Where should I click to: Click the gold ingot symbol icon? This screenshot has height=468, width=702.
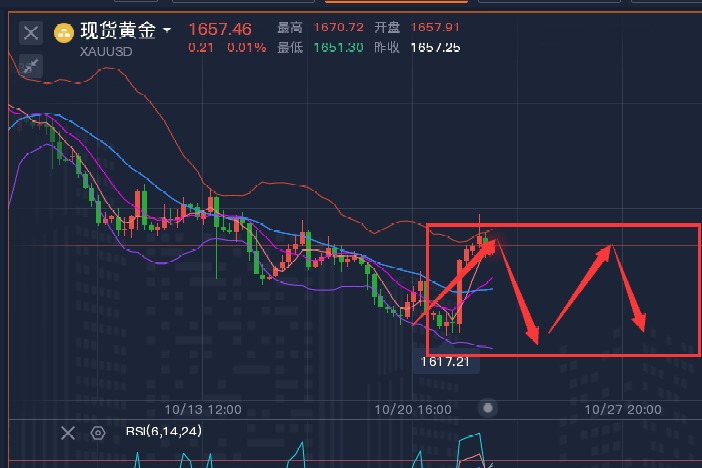click(64, 33)
